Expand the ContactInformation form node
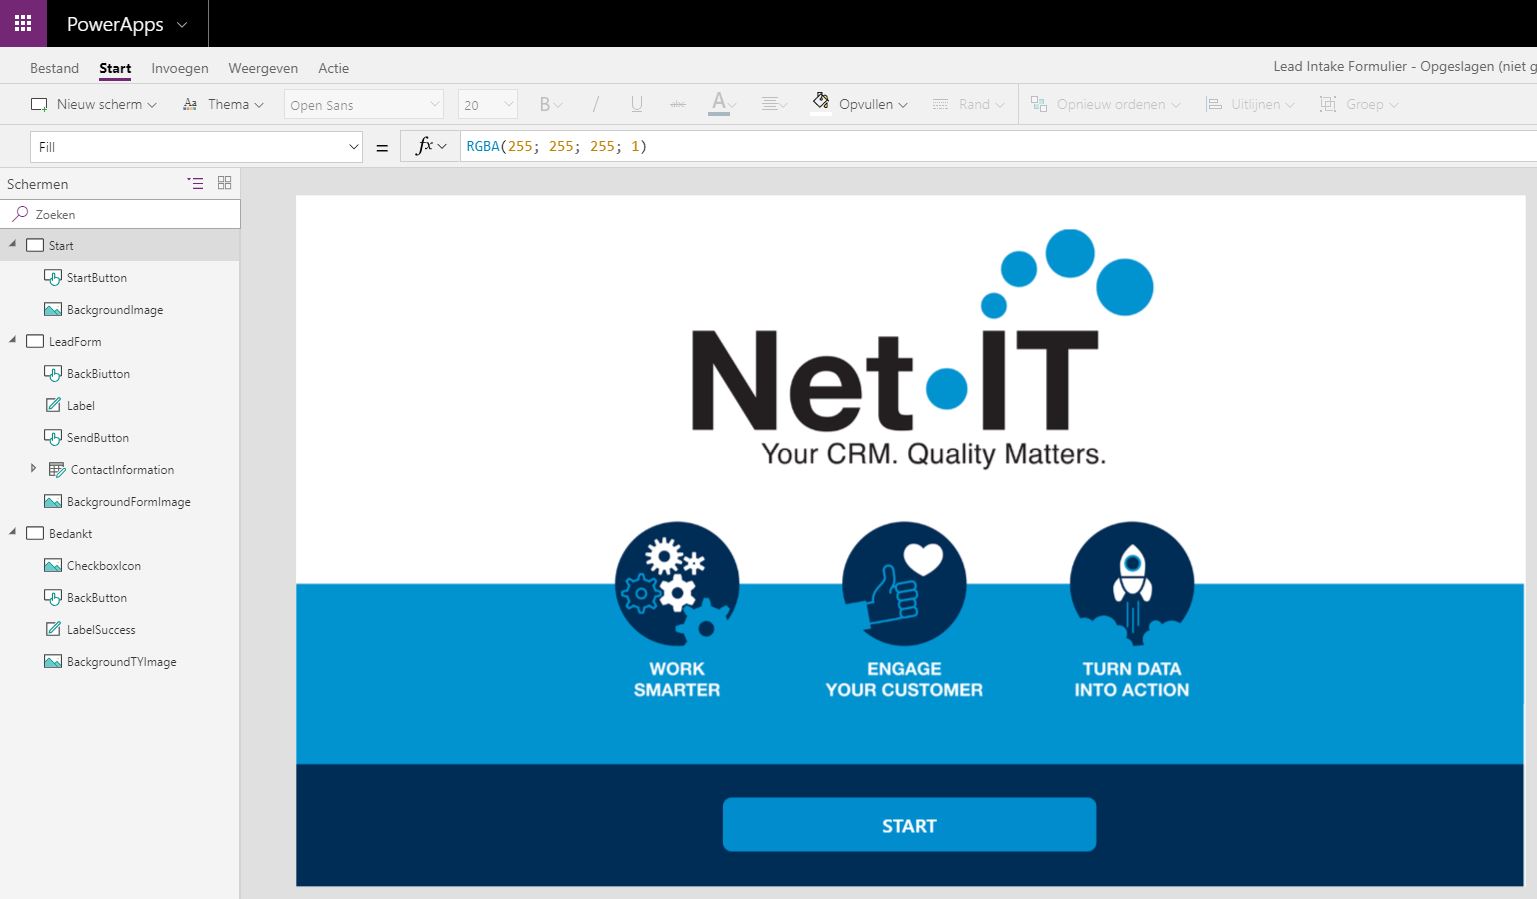 click(x=33, y=468)
